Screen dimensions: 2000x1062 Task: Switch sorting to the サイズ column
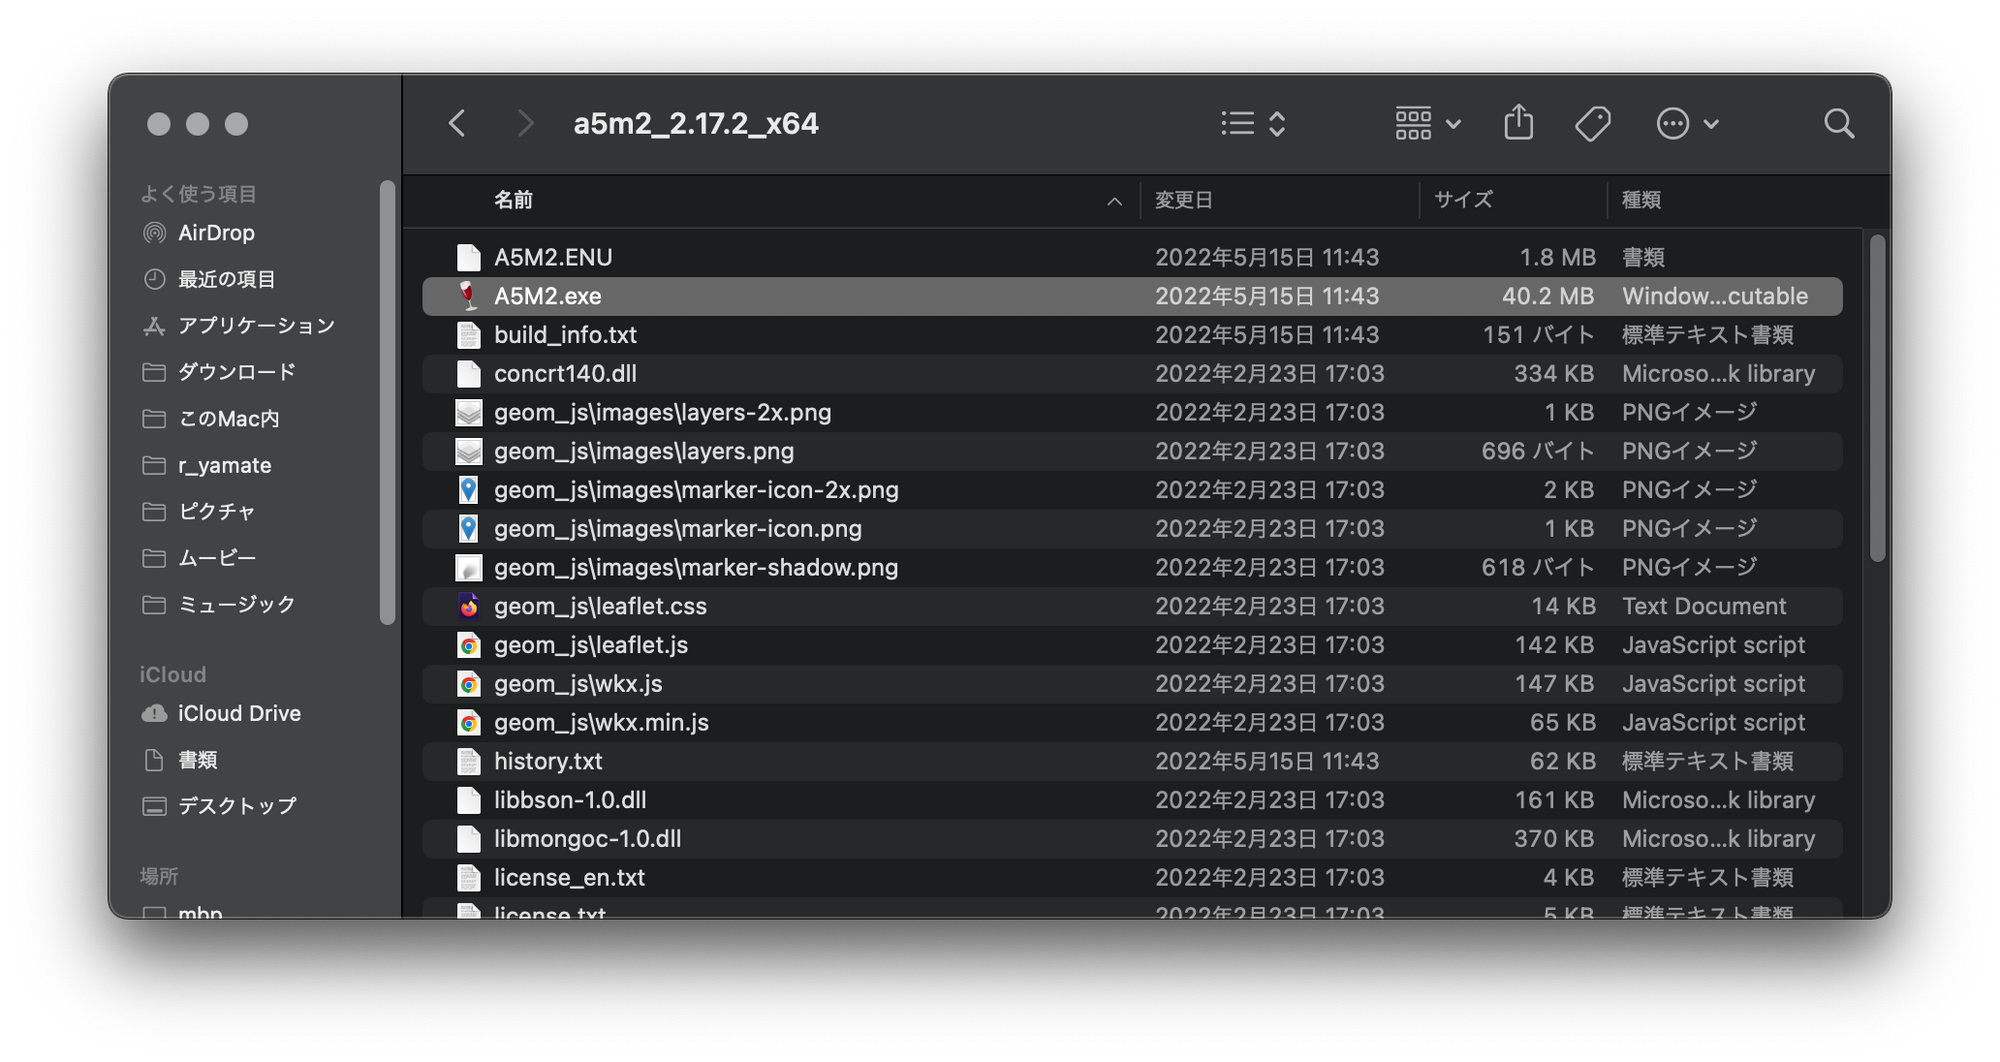pyautogui.click(x=1463, y=200)
